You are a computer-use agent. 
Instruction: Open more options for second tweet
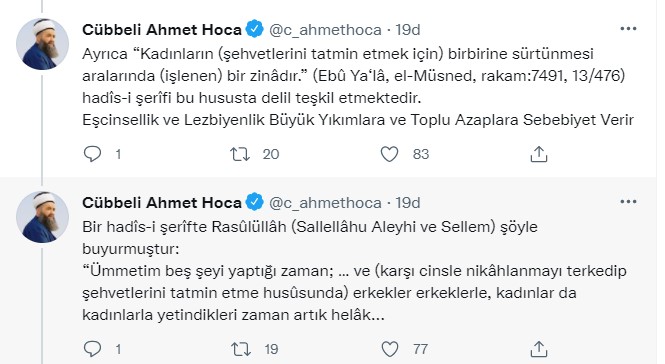coord(628,202)
